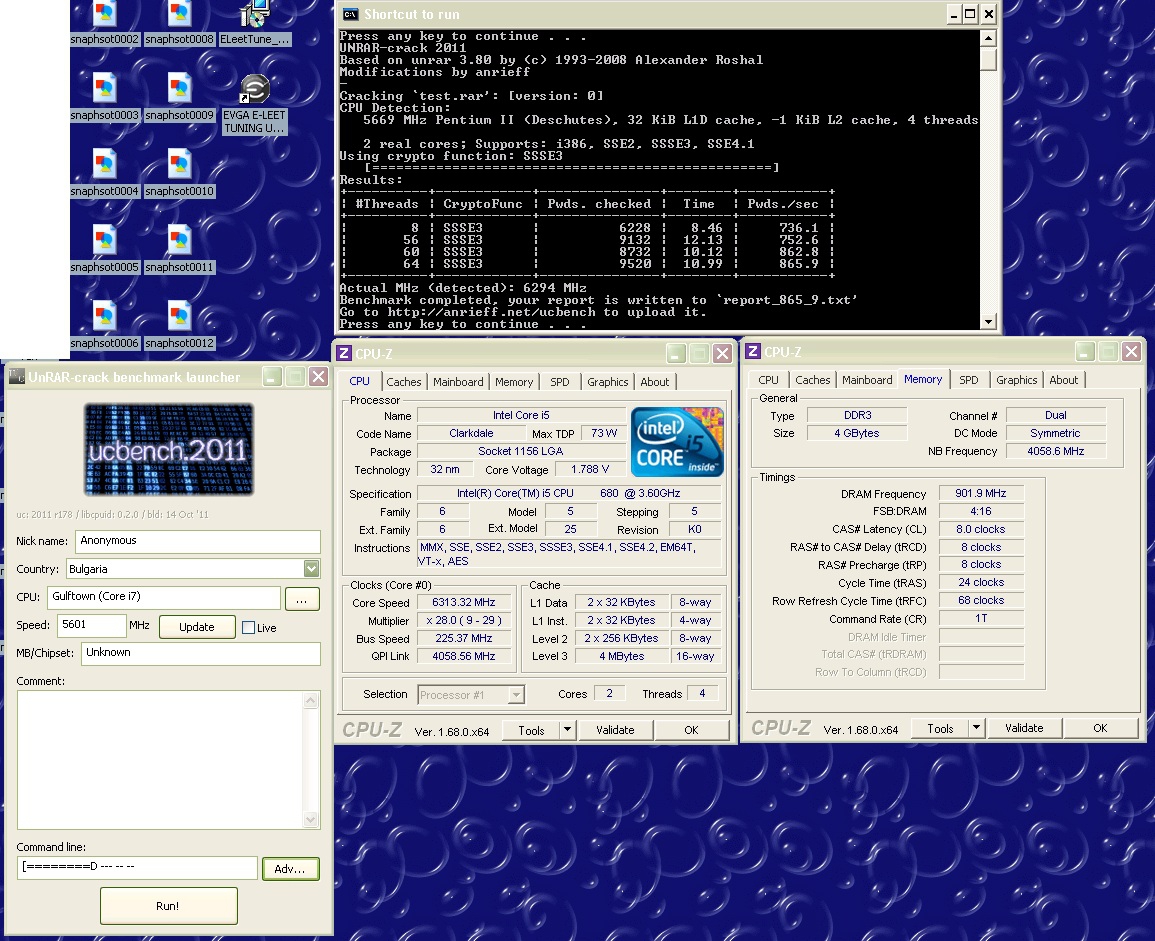
Task: Open the snaphsot0011 desktop icon
Action: click(x=180, y=249)
